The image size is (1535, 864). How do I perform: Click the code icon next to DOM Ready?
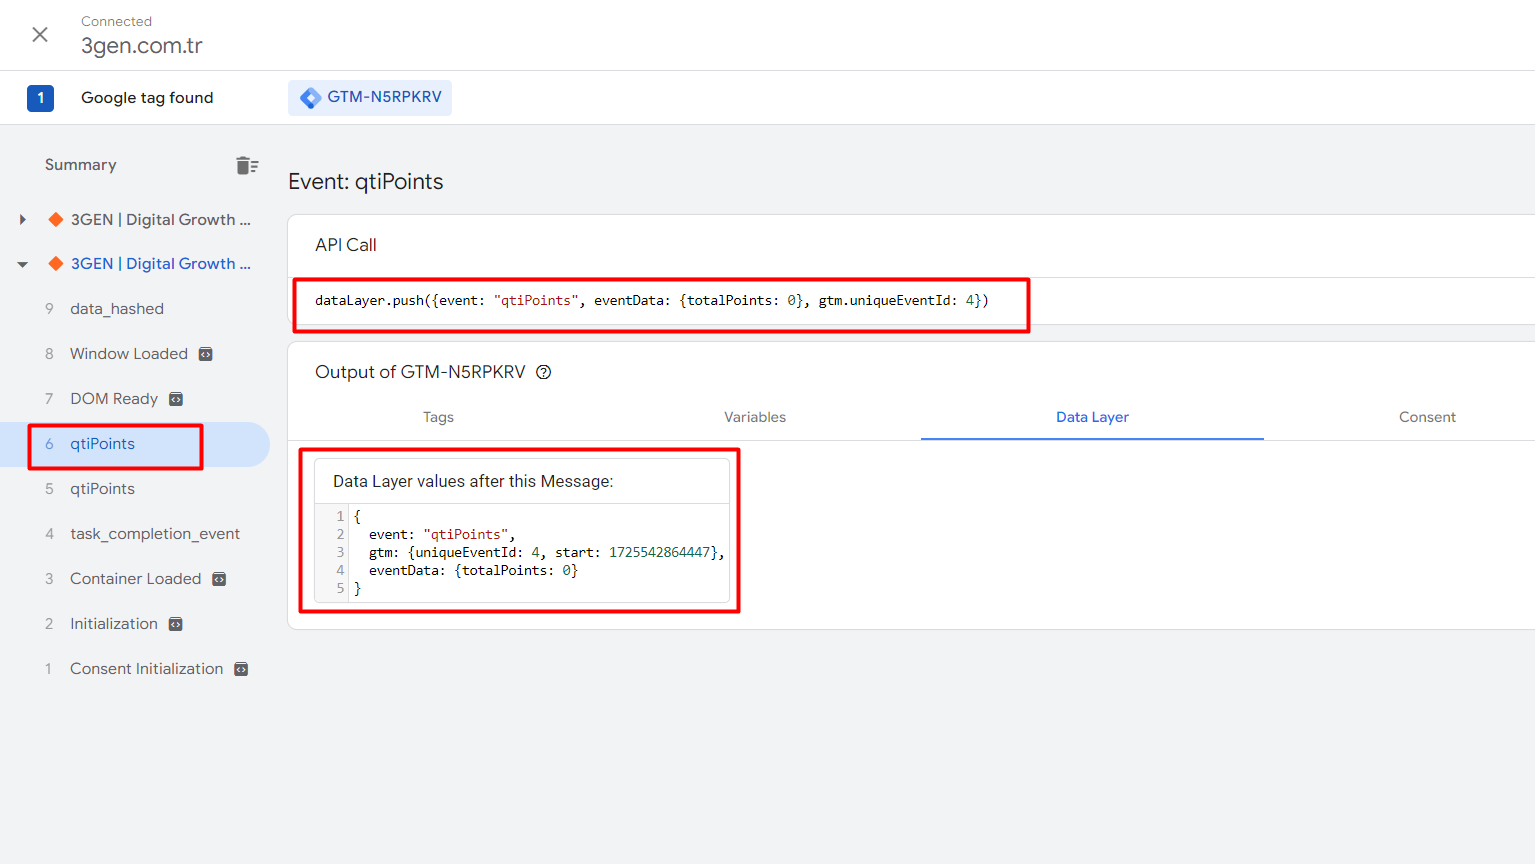pos(176,399)
